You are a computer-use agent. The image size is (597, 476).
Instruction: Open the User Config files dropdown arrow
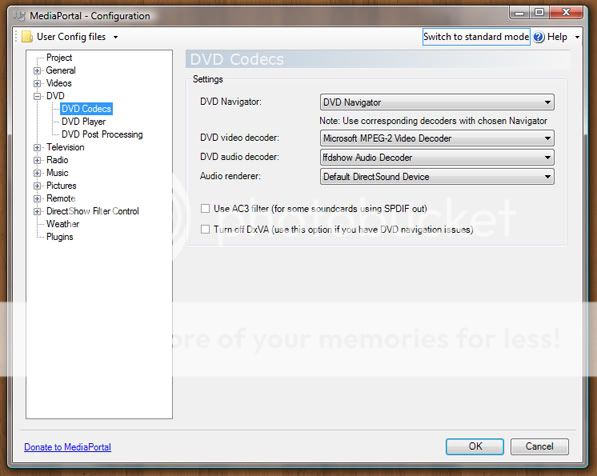tap(115, 37)
